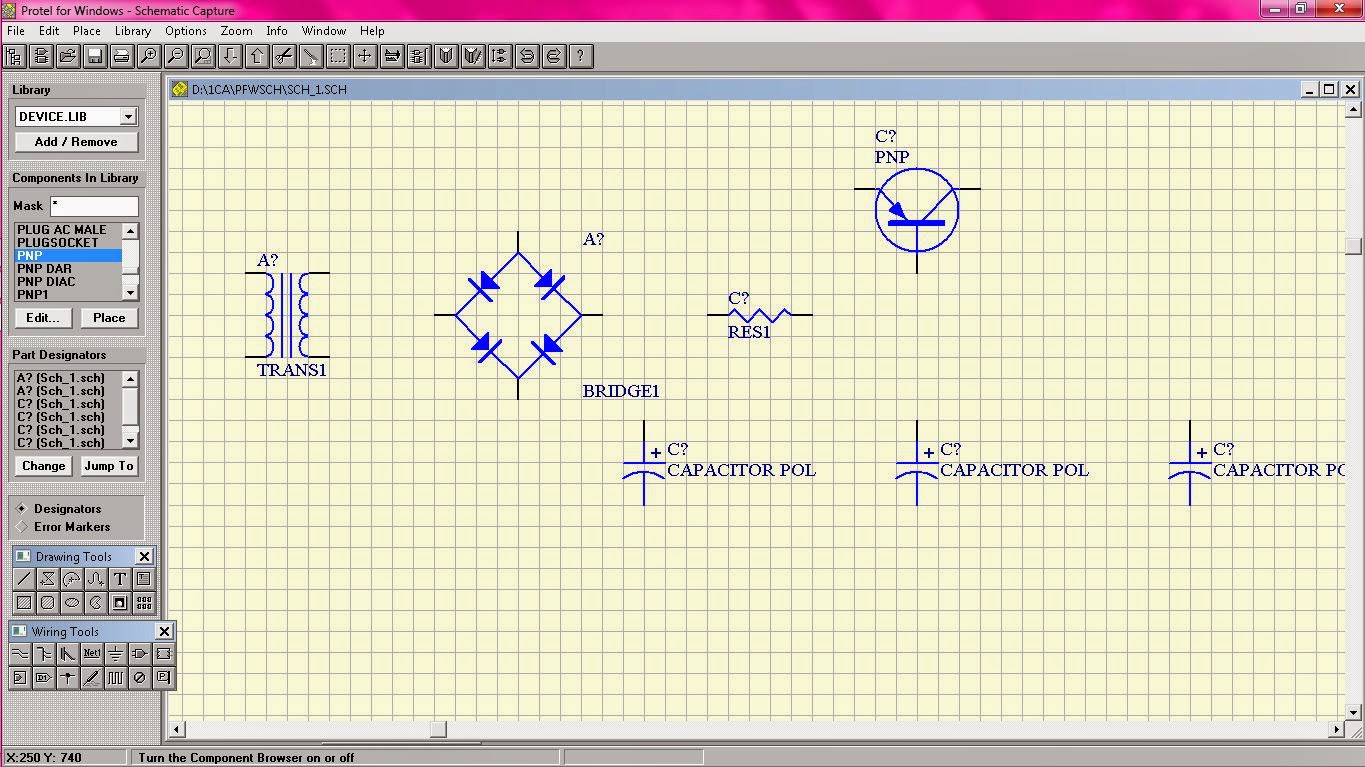1365x767 pixels.
Task: Click the down arrow hierarchy toolbar icon
Action: pos(230,56)
